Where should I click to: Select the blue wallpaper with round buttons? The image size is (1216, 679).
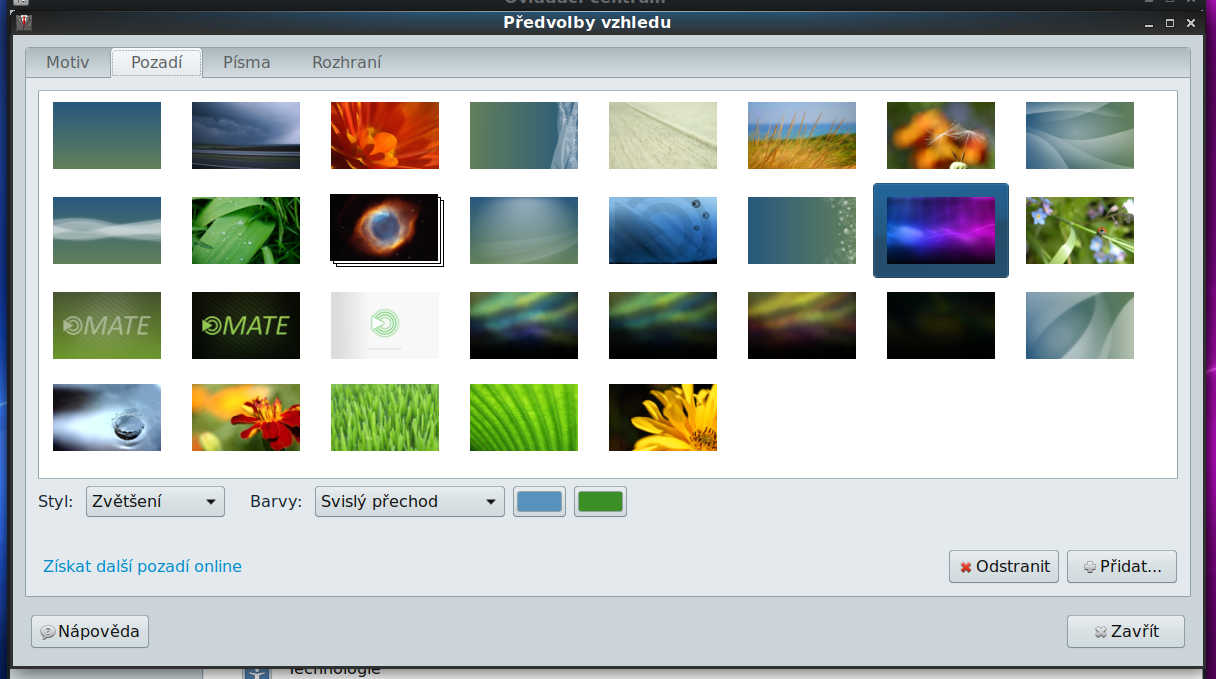(x=663, y=230)
